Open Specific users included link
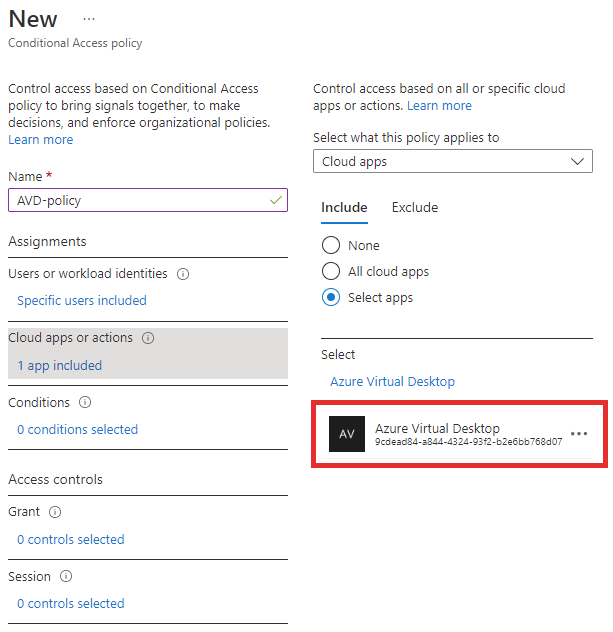This screenshot has width=613, height=632. [82, 301]
